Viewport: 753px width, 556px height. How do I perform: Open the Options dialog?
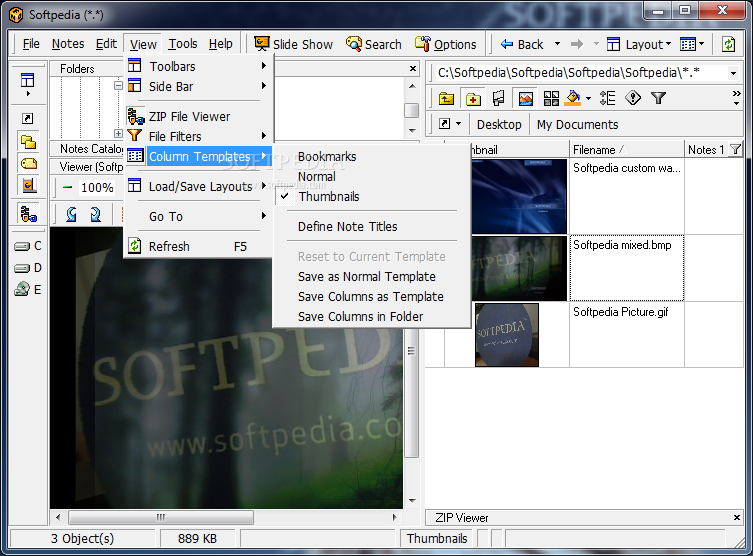point(446,44)
